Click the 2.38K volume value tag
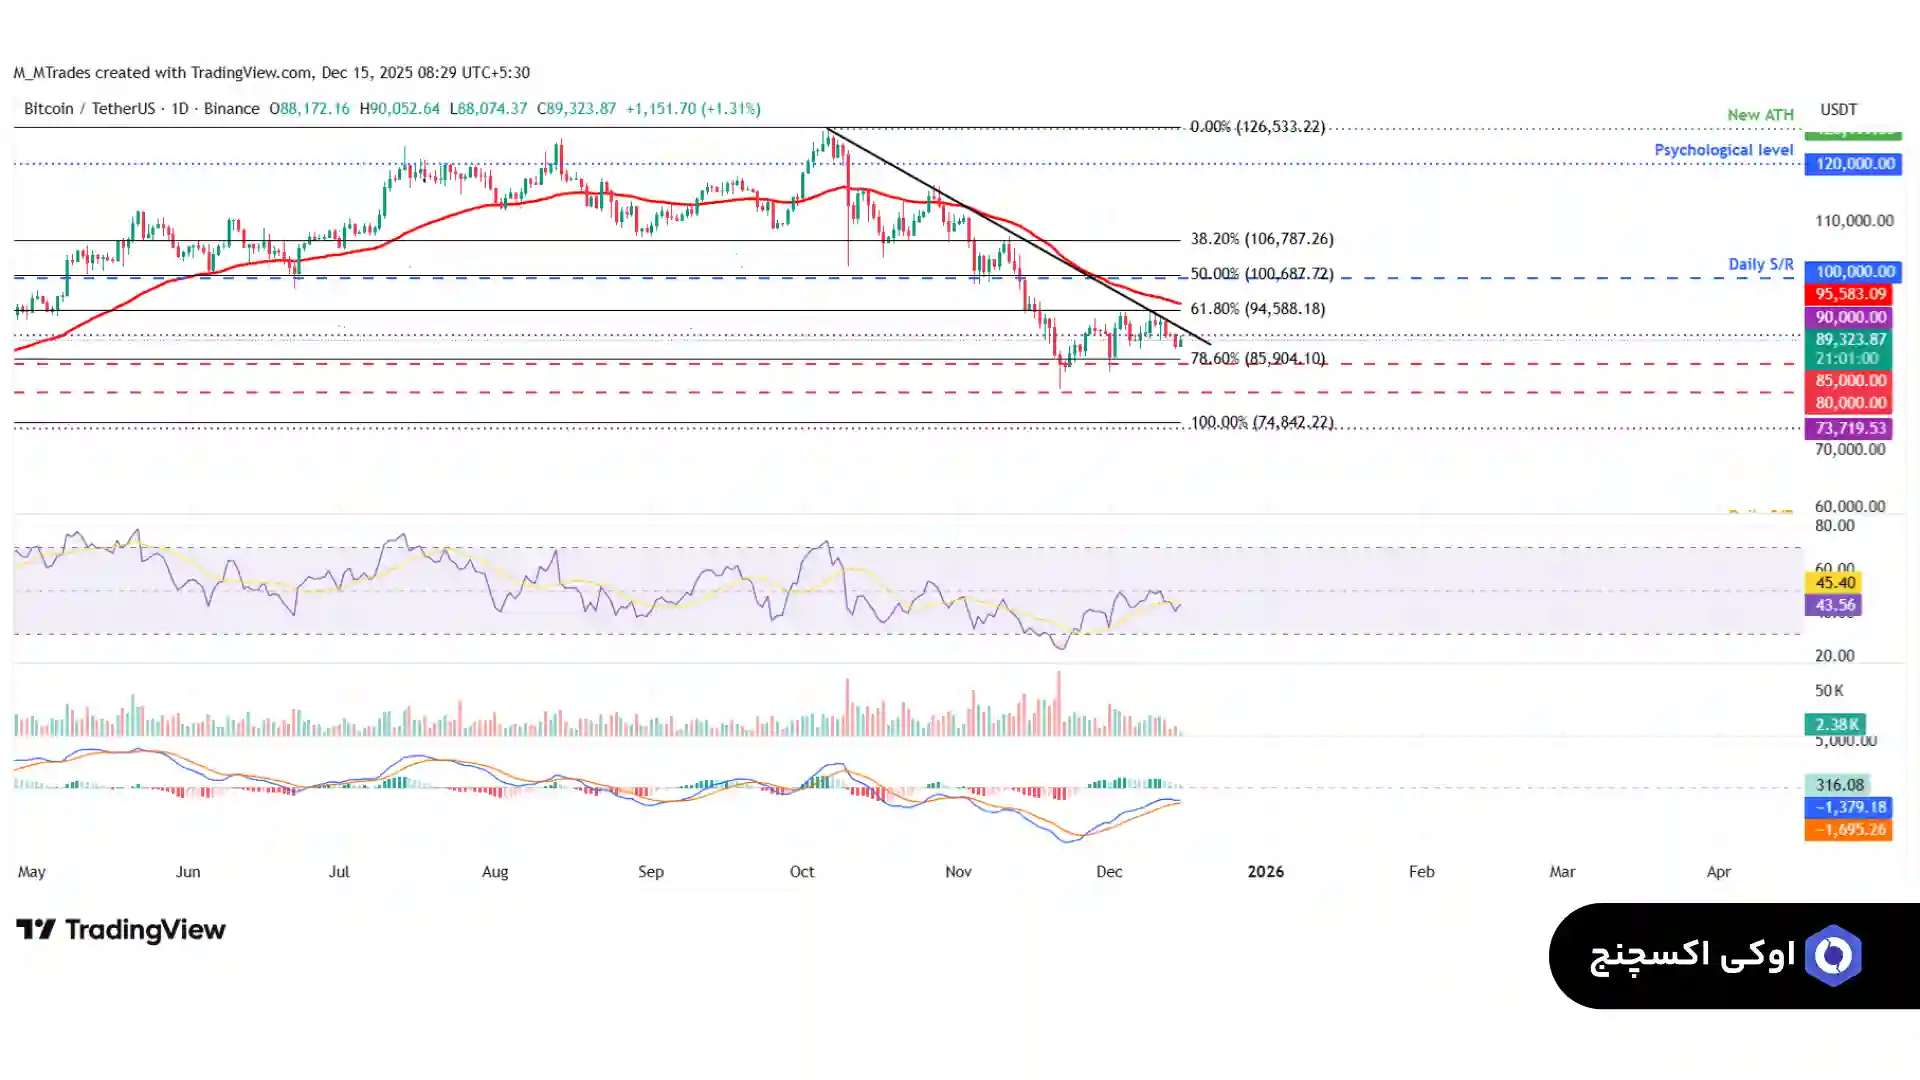The image size is (1920, 1080). click(x=1836, y=724)
